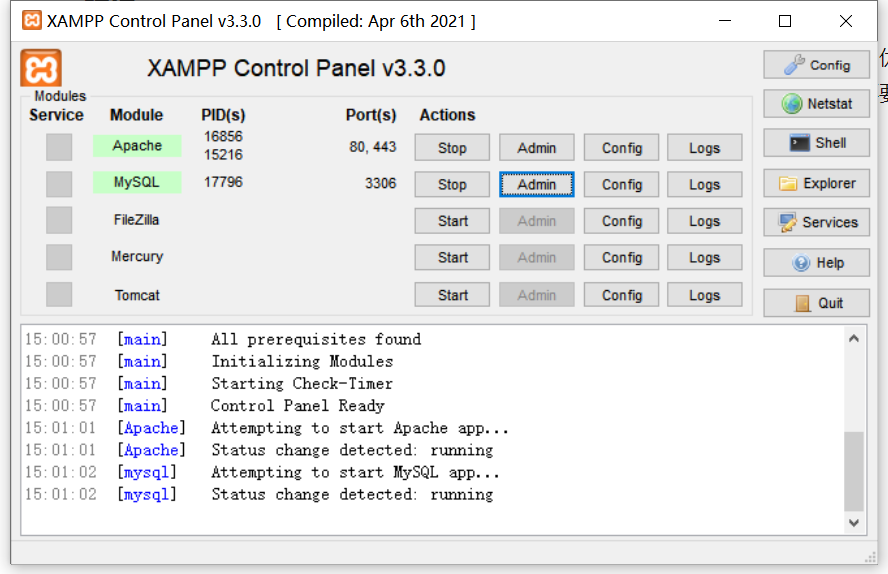Open Mercury Config options
The width and height of the screenshot is (888, 574).
click(621, 258)
